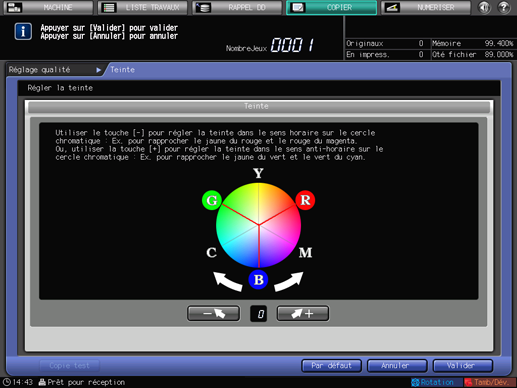The width and height of the screenshot is (517, 388).
Task: Click the Réglage qualité breadcrumb
Action: click(x=39, y=70)
